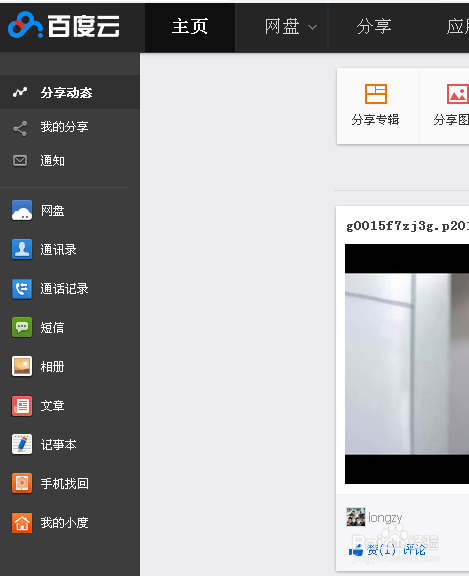Open 相册 text label
Screen dimensions: 469x576
tap(53, 366)
